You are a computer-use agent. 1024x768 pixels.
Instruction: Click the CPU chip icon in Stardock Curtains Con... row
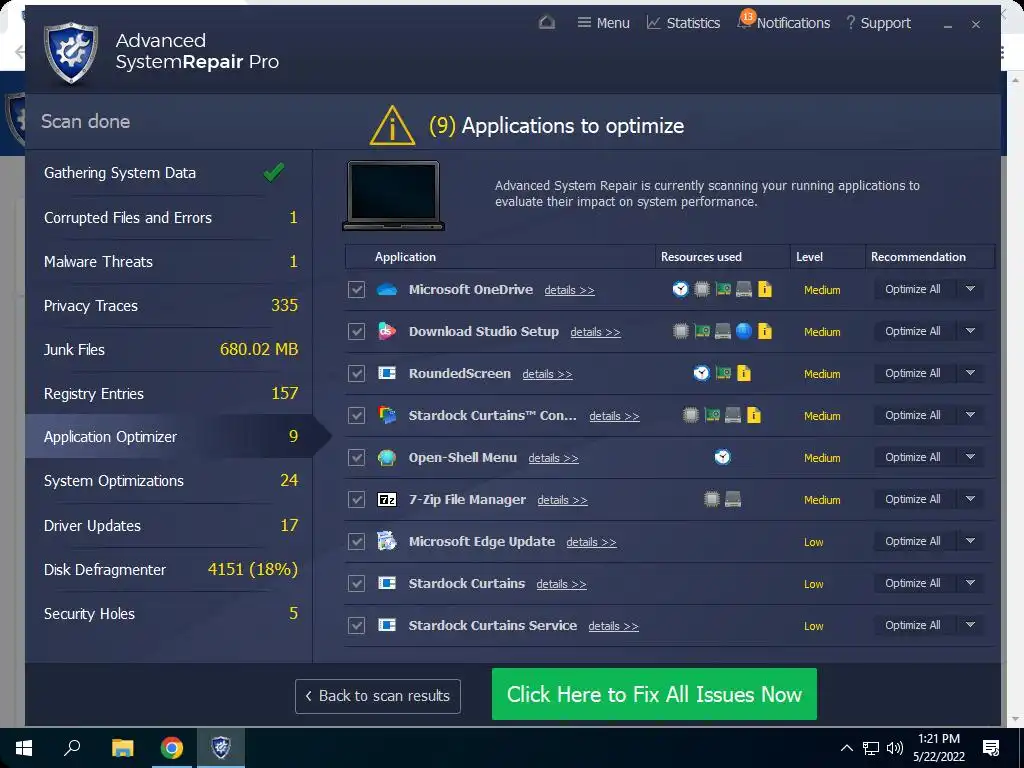pos(690,415)
